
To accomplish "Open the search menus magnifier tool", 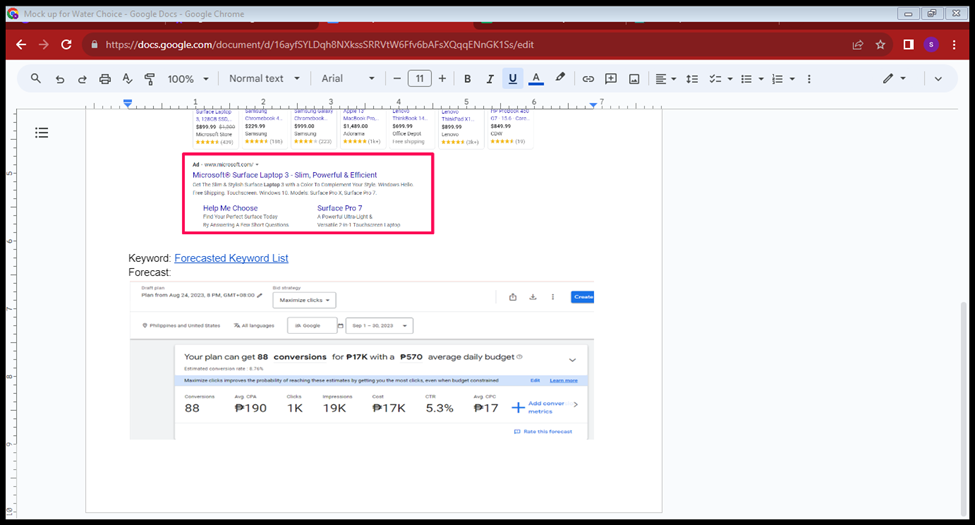I will coord(36,79).
